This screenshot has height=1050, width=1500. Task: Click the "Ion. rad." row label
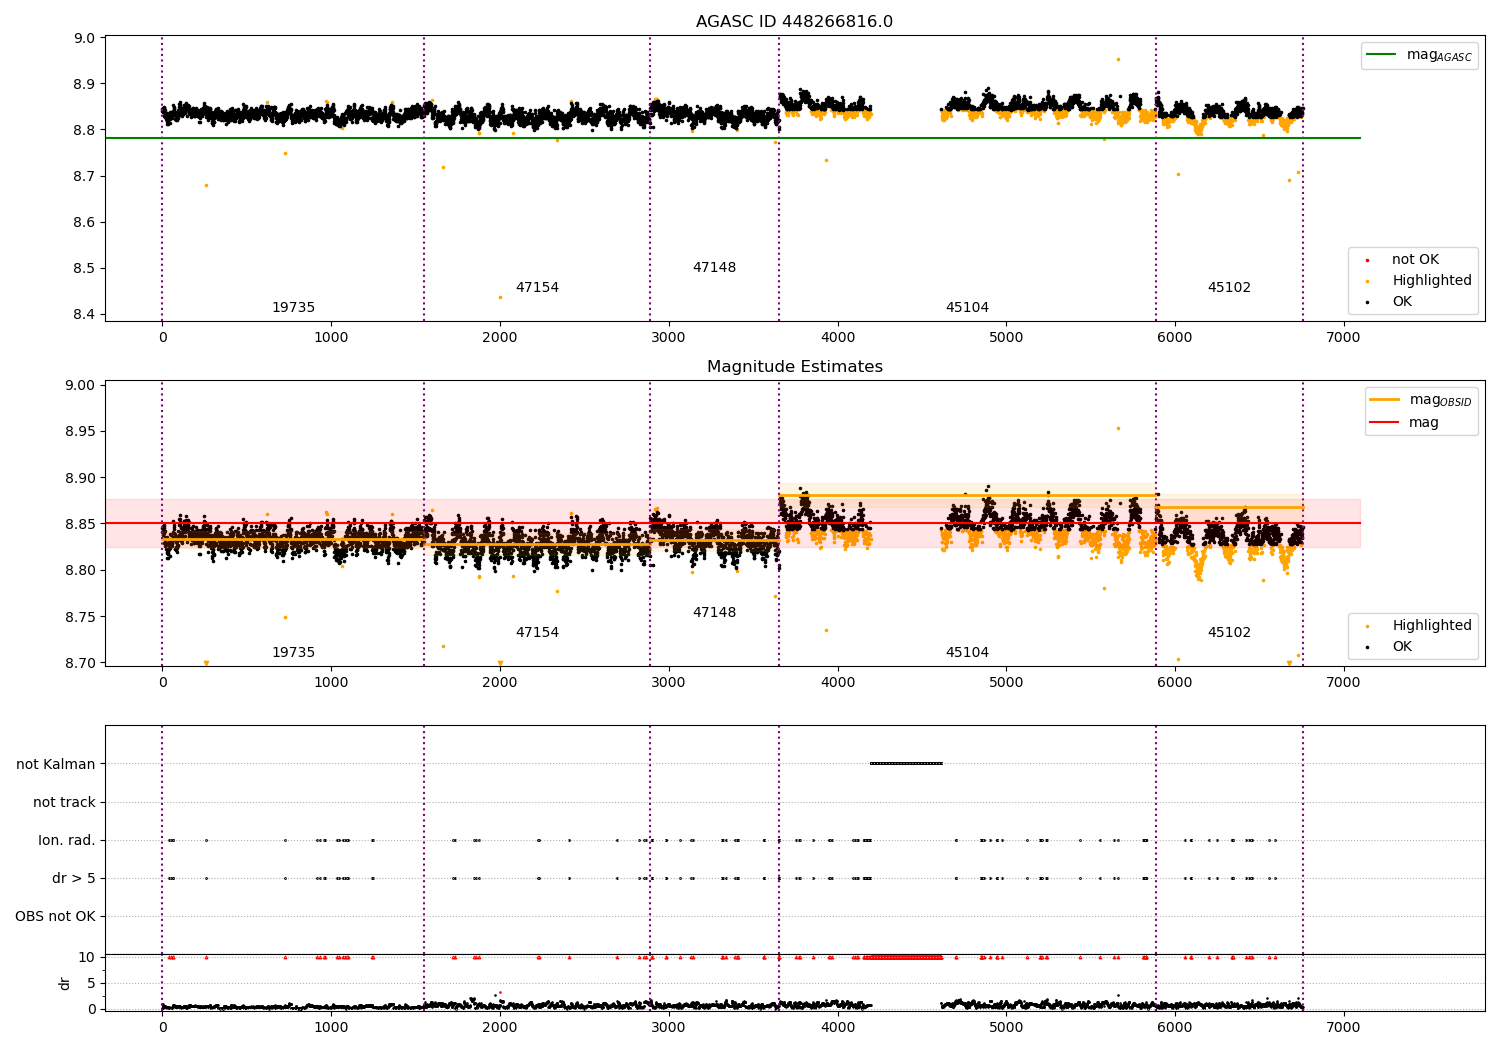pos(67,840)
